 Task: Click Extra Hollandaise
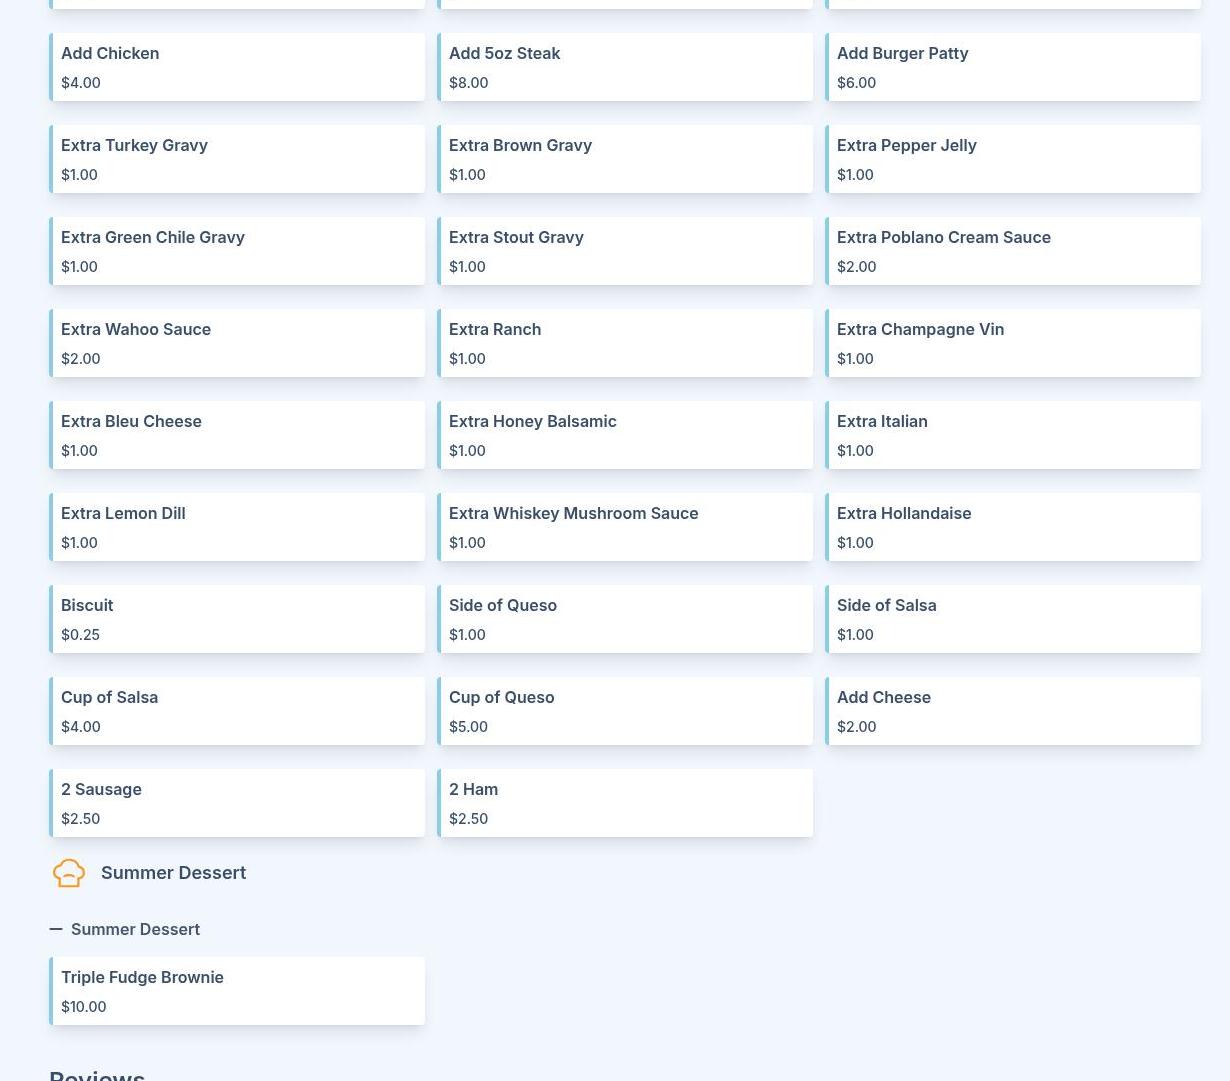pos(1013,527)
